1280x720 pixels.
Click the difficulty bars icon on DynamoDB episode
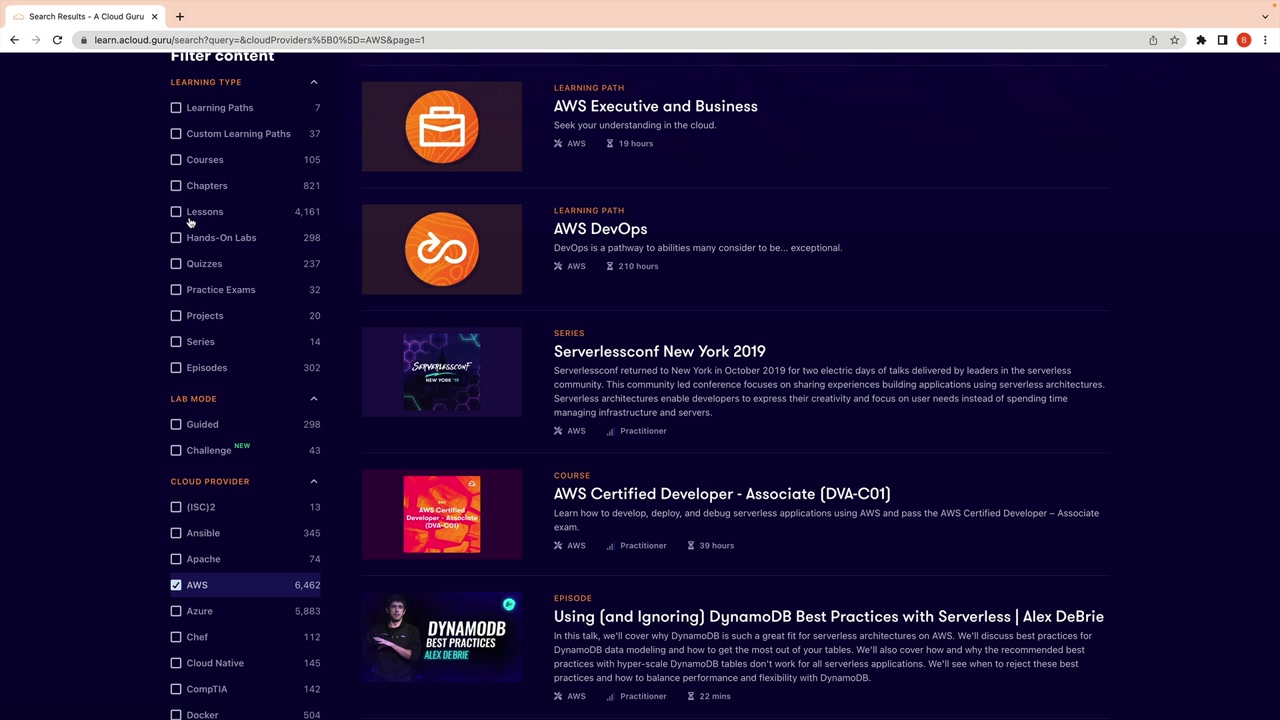coord(610,697)
